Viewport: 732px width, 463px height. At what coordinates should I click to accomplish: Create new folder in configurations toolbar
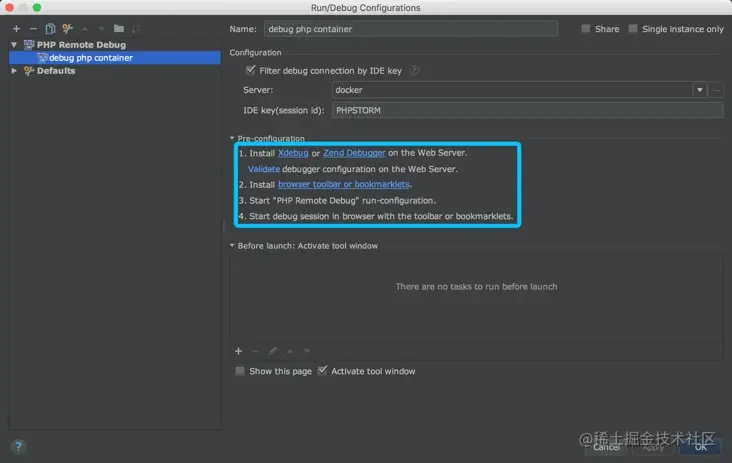(x=119, y=29)
